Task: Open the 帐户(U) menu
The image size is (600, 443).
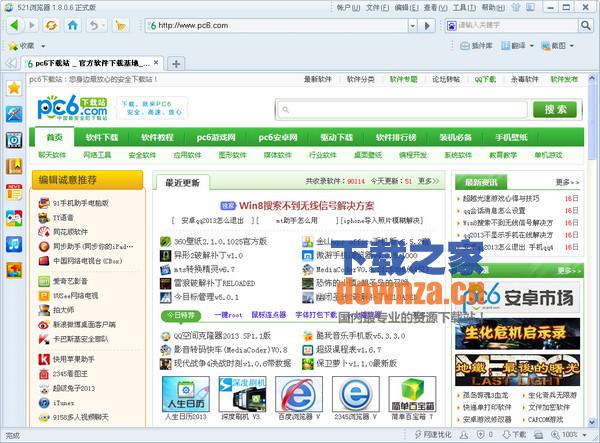Action: [348, 7]
